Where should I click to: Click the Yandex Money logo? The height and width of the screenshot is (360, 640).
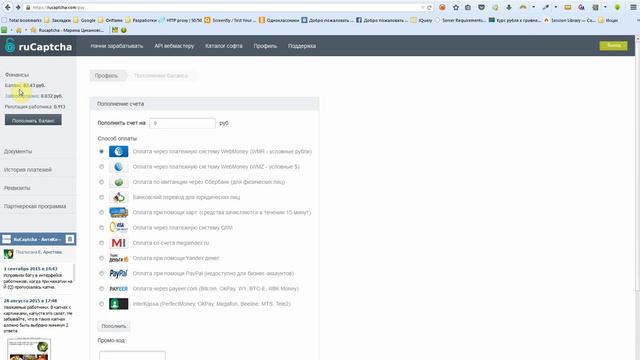coord(118,258)
